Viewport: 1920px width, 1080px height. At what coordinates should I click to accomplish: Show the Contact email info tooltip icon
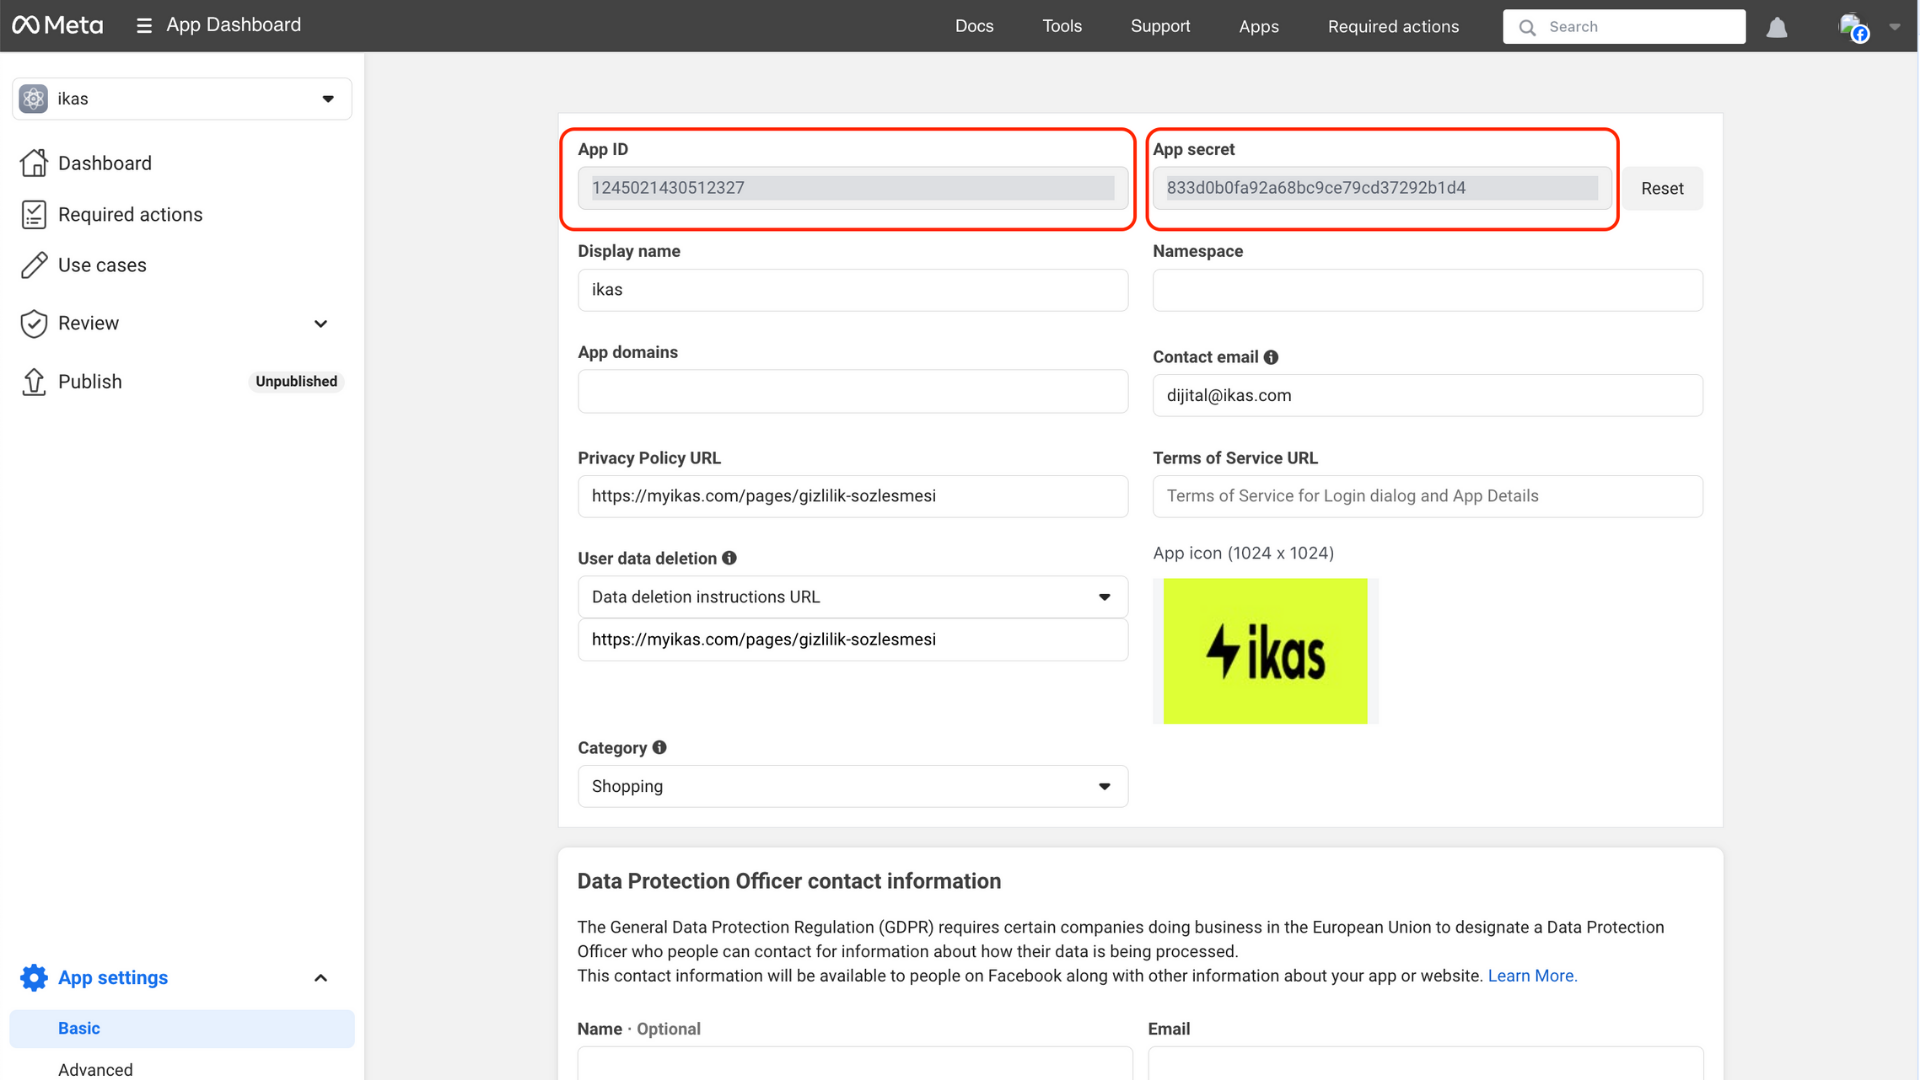click(x=1271, y=357)
